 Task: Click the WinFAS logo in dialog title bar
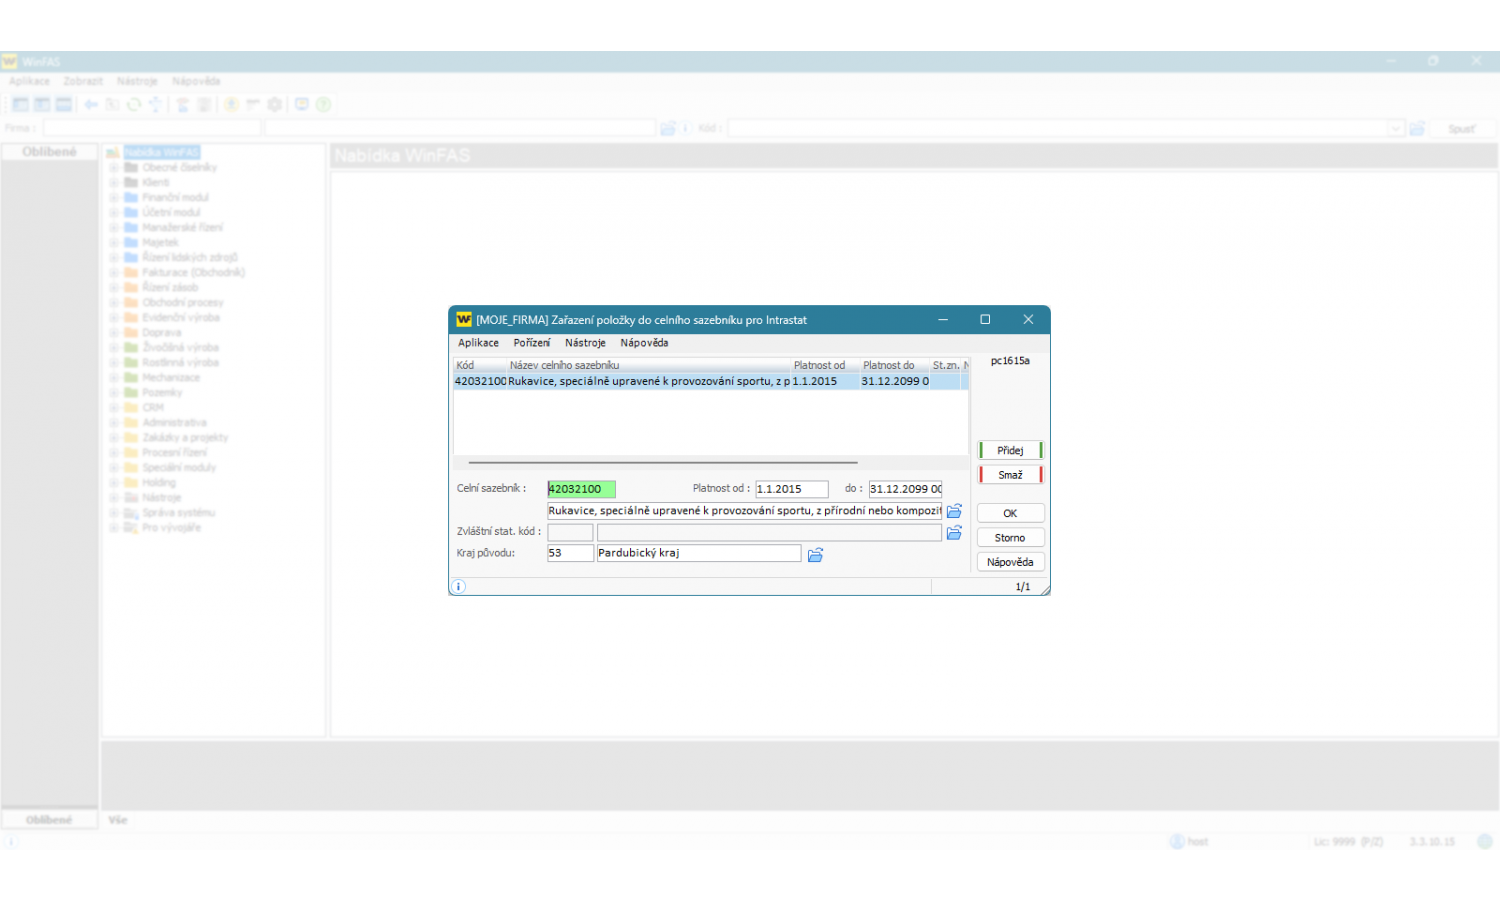pyautogui.click(x=464, y=320)
